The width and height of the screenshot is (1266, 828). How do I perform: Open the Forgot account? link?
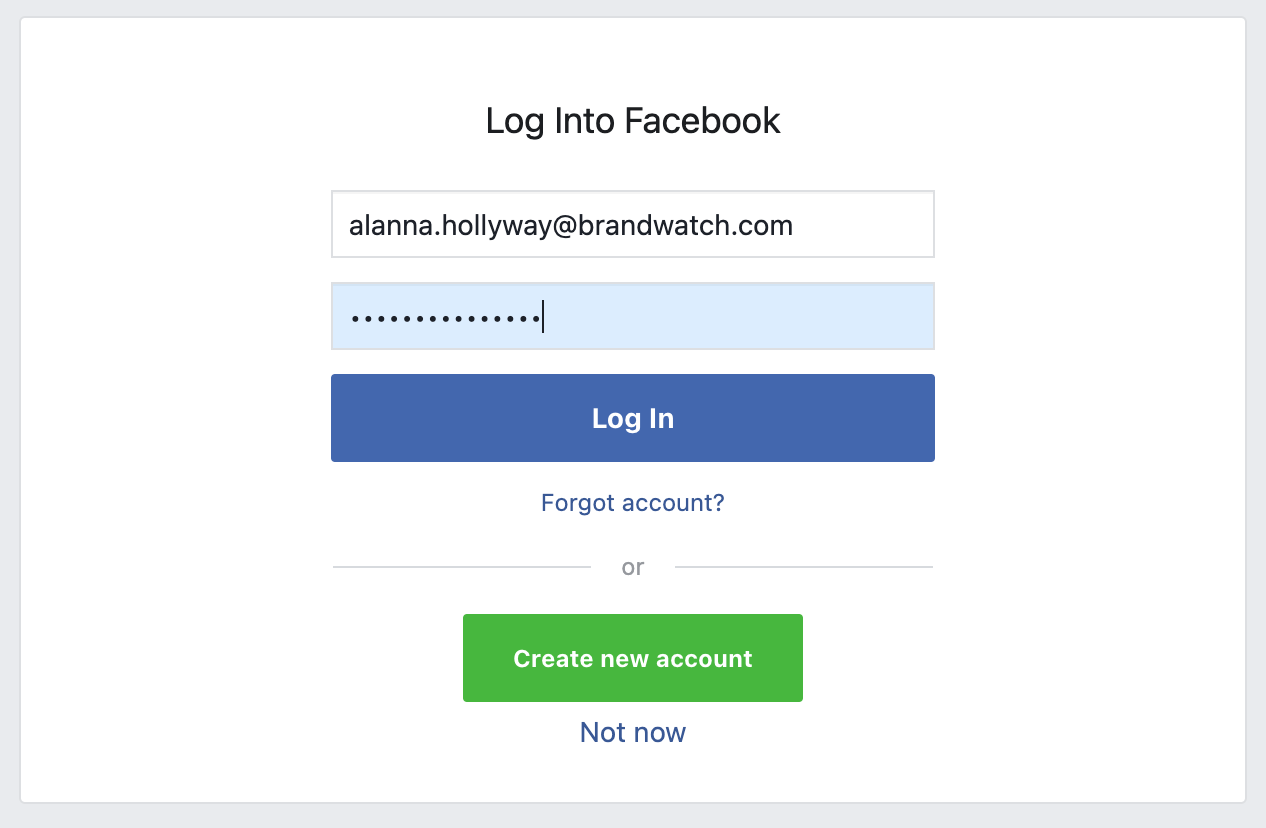coord(632,502)
